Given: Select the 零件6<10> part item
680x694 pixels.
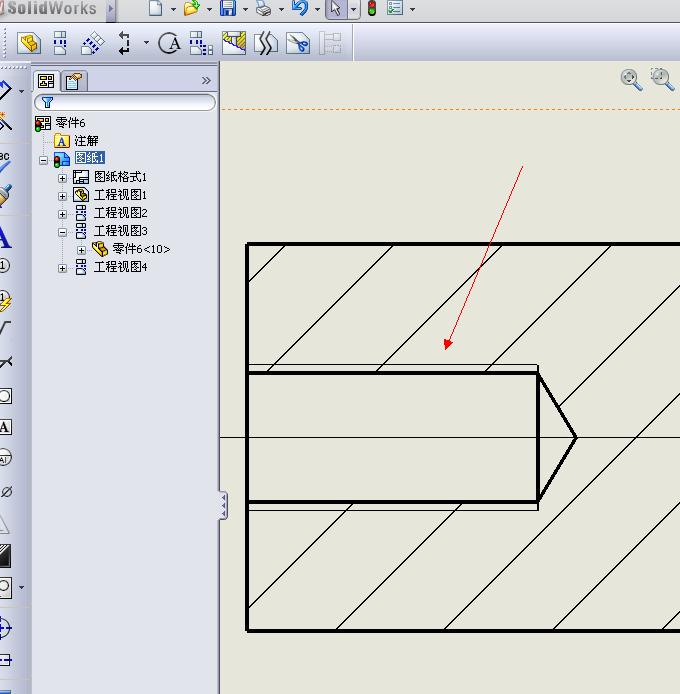Looking at the screenshot, I should [x=141, y=249].
